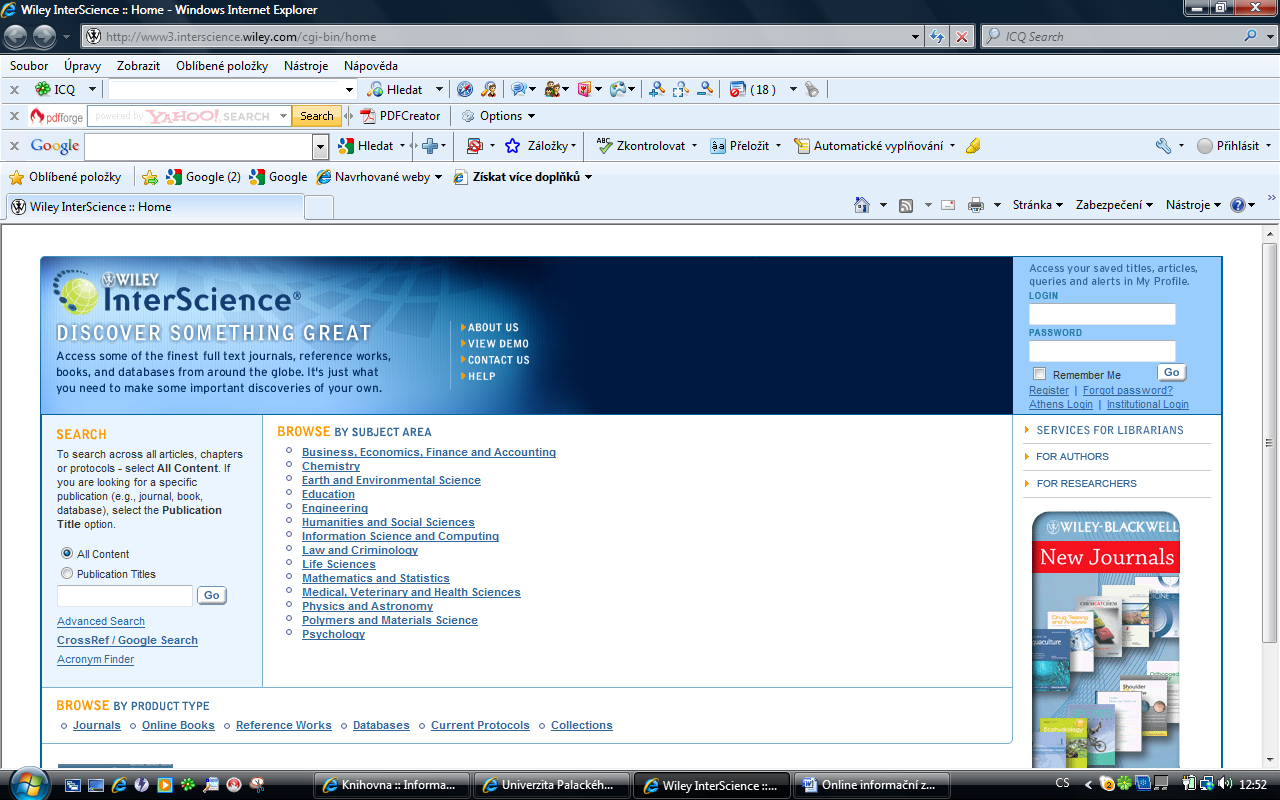
Task: Expand Navrhované weby dropdown
Action: pos(438,177)
